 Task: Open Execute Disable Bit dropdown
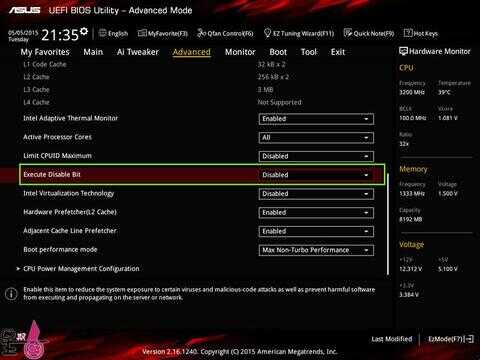click(x=316, y=175)
